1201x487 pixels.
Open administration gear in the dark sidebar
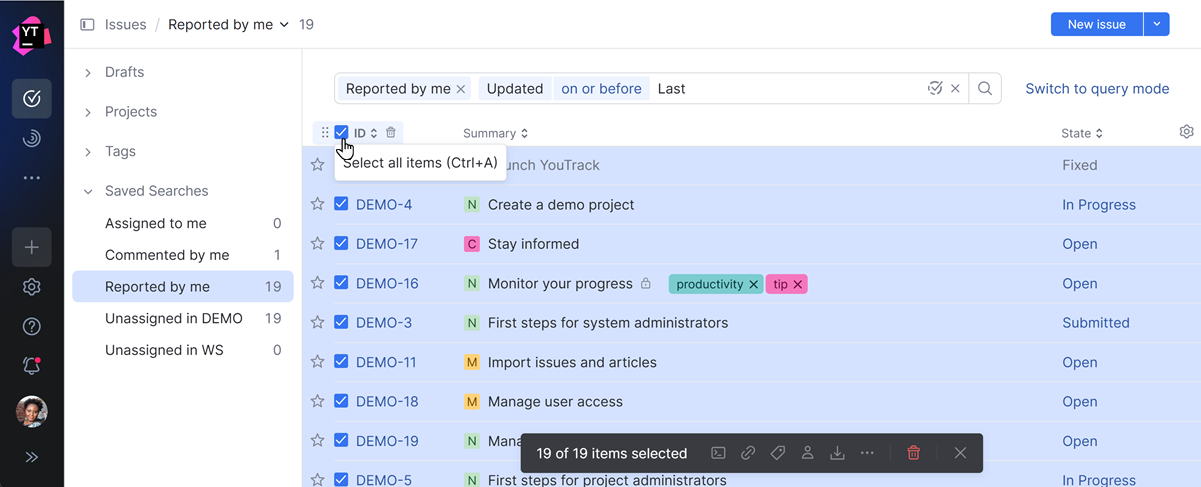[32, 287]
